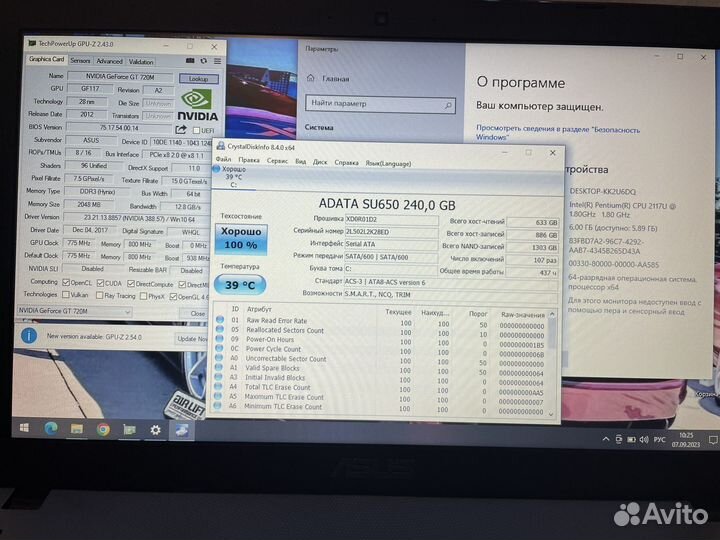
Task: Toggle OpenCL checkbox
Action: [x=66, y=282]
